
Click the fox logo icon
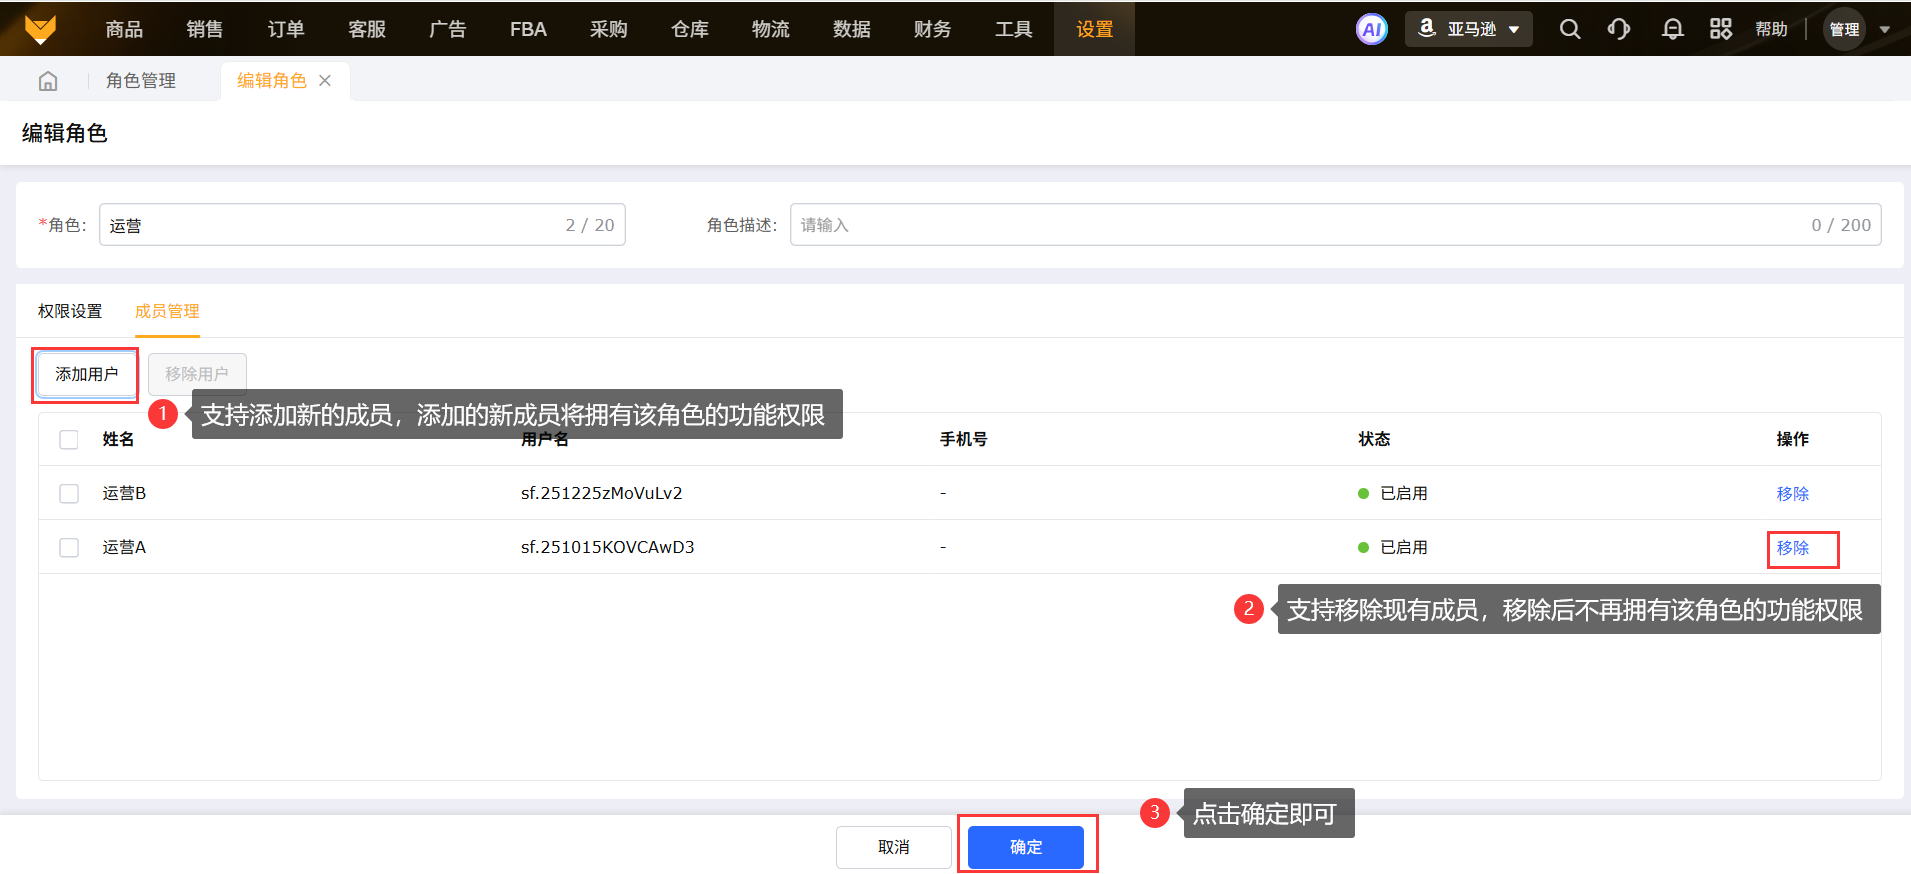[x=40, y=29]
